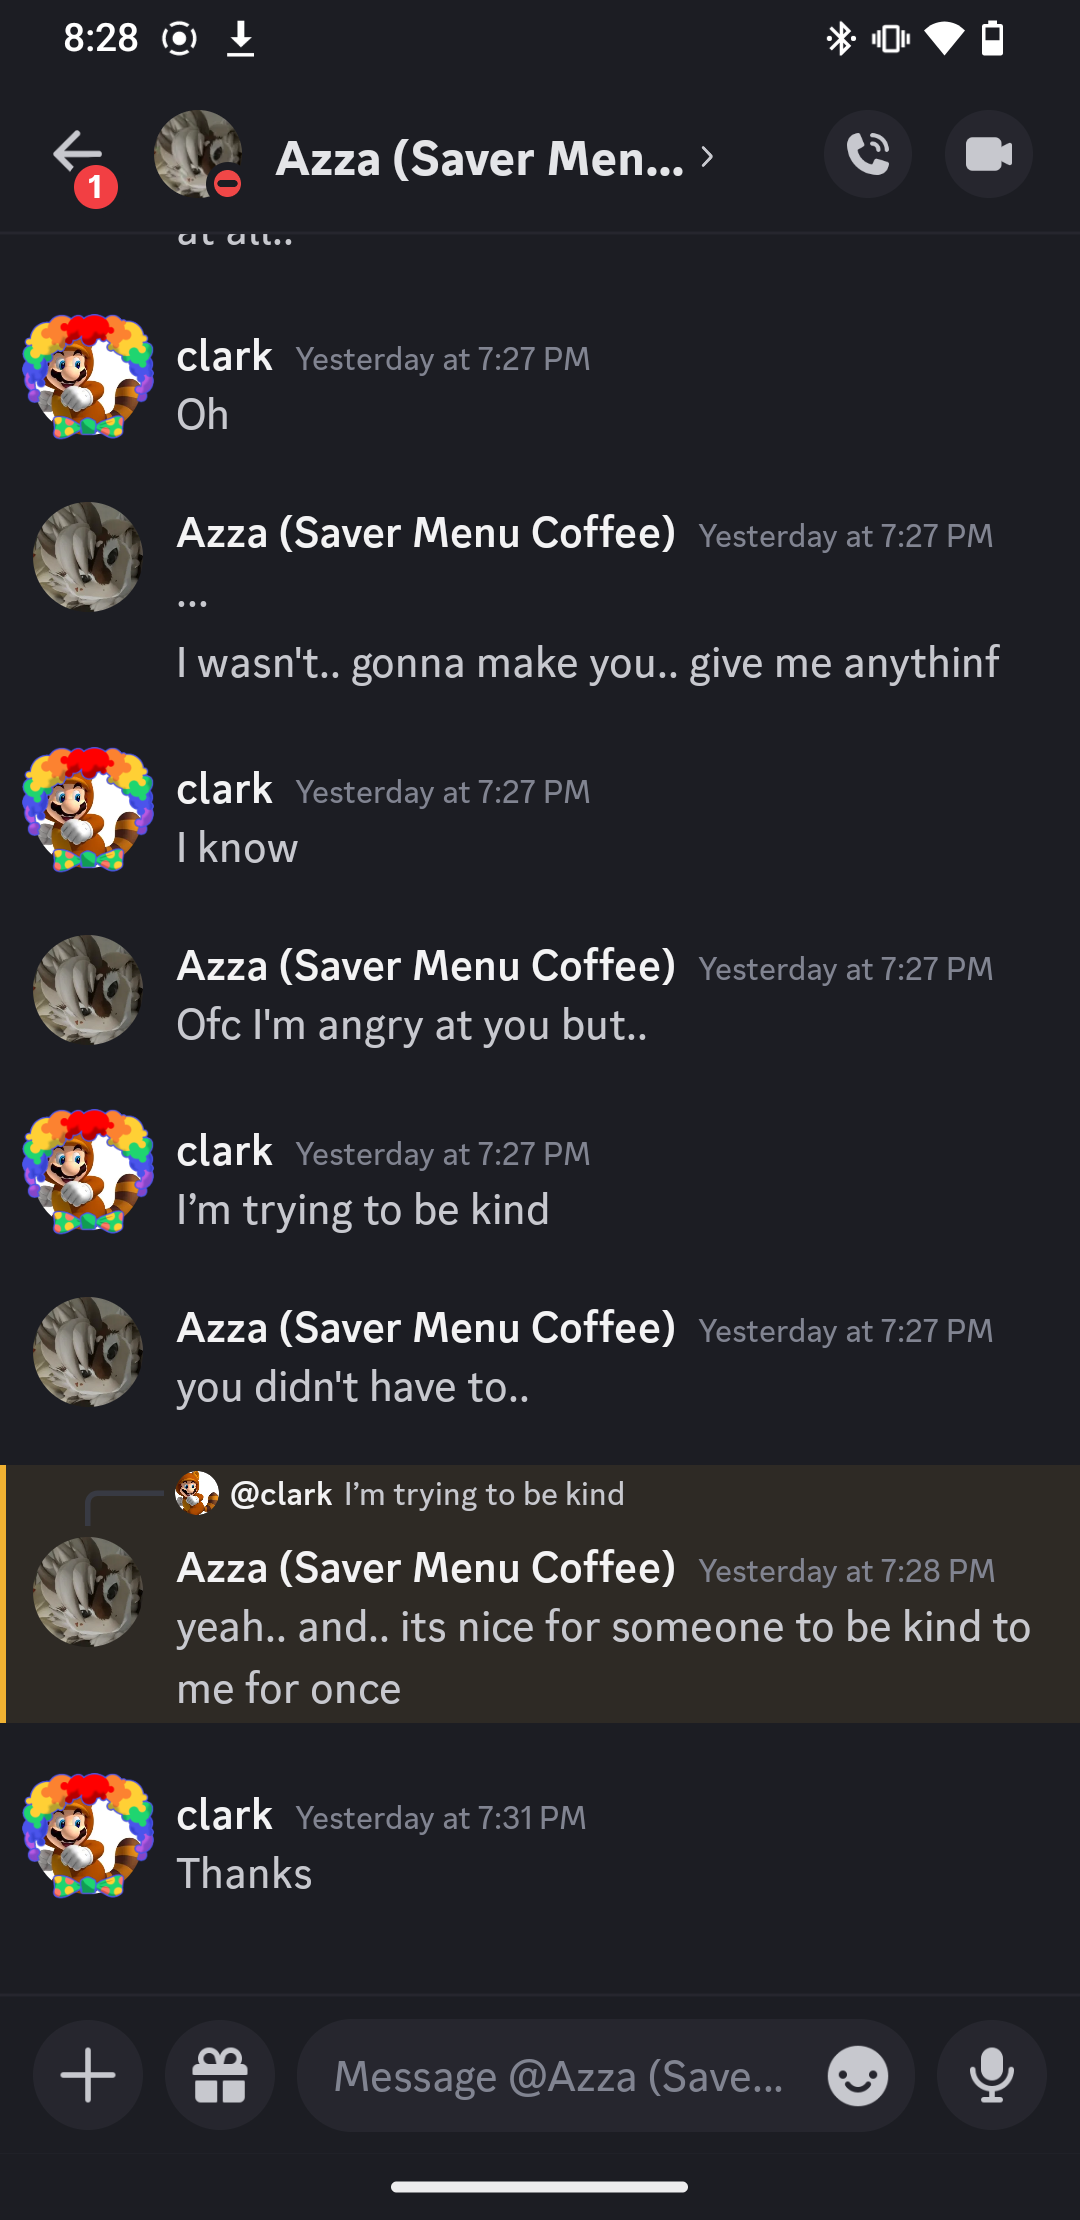
Task: Tap Azza's avatar beside "you didn't have to.."
Action: point(88,1352)
